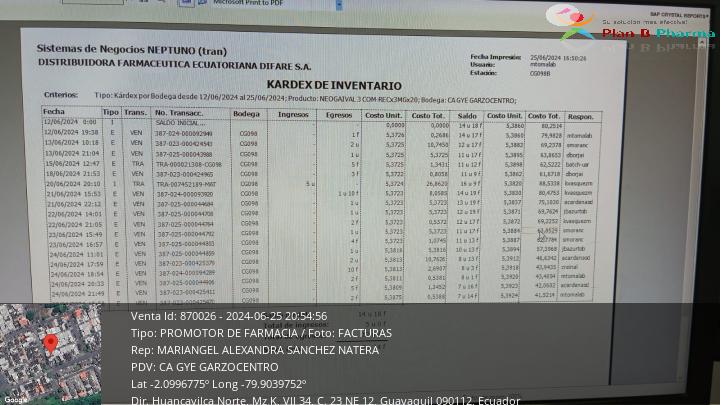Screen dimensions: 720x405
Task: Select the date cell 24/06/2024 11:01
Action: click(76, 254)
